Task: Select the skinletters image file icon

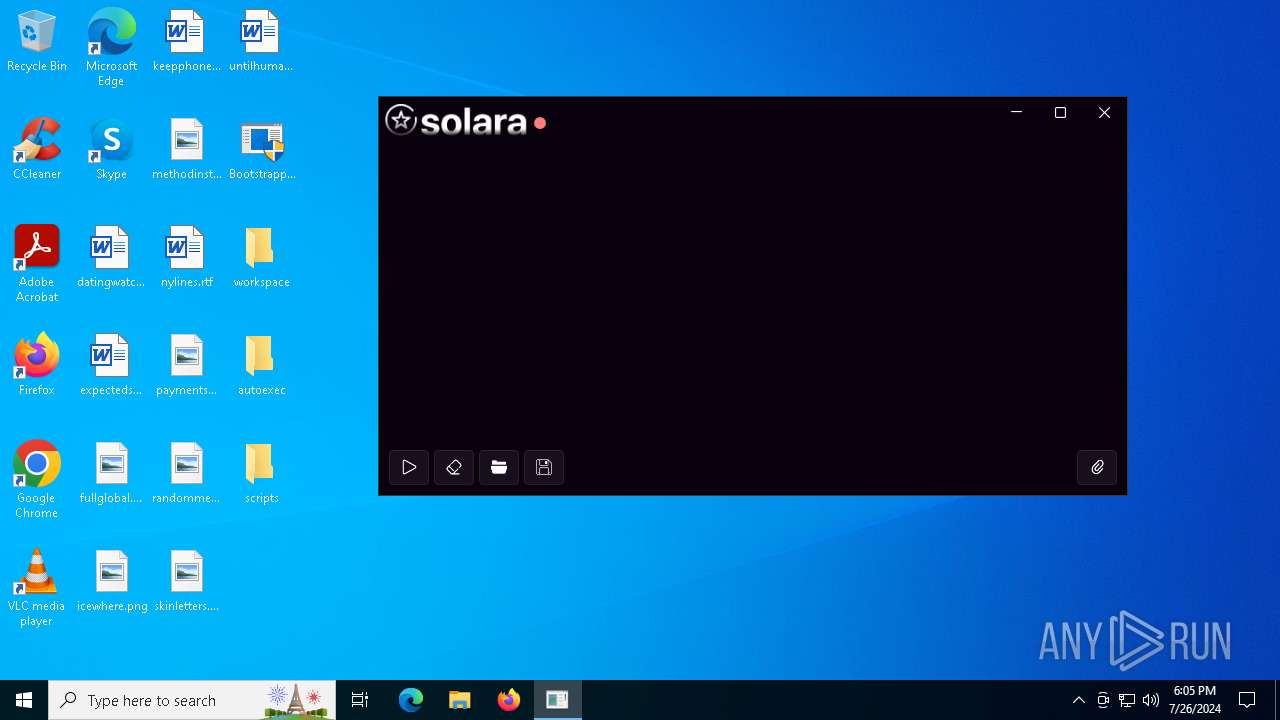Action: tap(186, 582)
